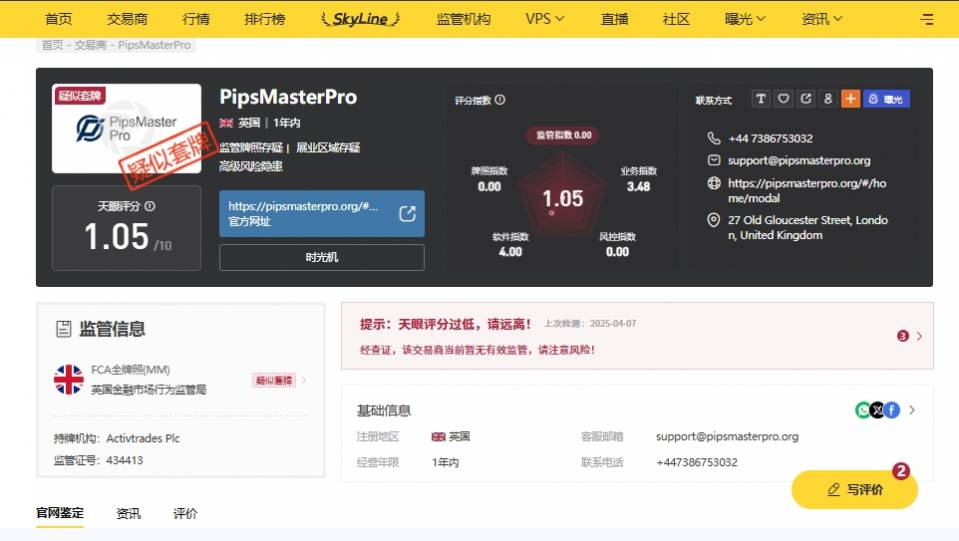Click the Facebook icon in 基础信息
The image size is (959, 541).
coord(892,410)
